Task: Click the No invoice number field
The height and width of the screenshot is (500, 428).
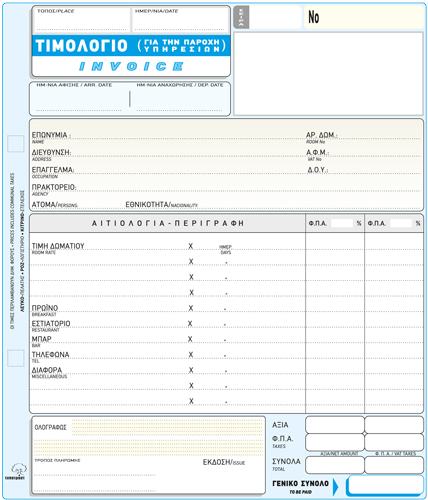Action: point(364,17)
